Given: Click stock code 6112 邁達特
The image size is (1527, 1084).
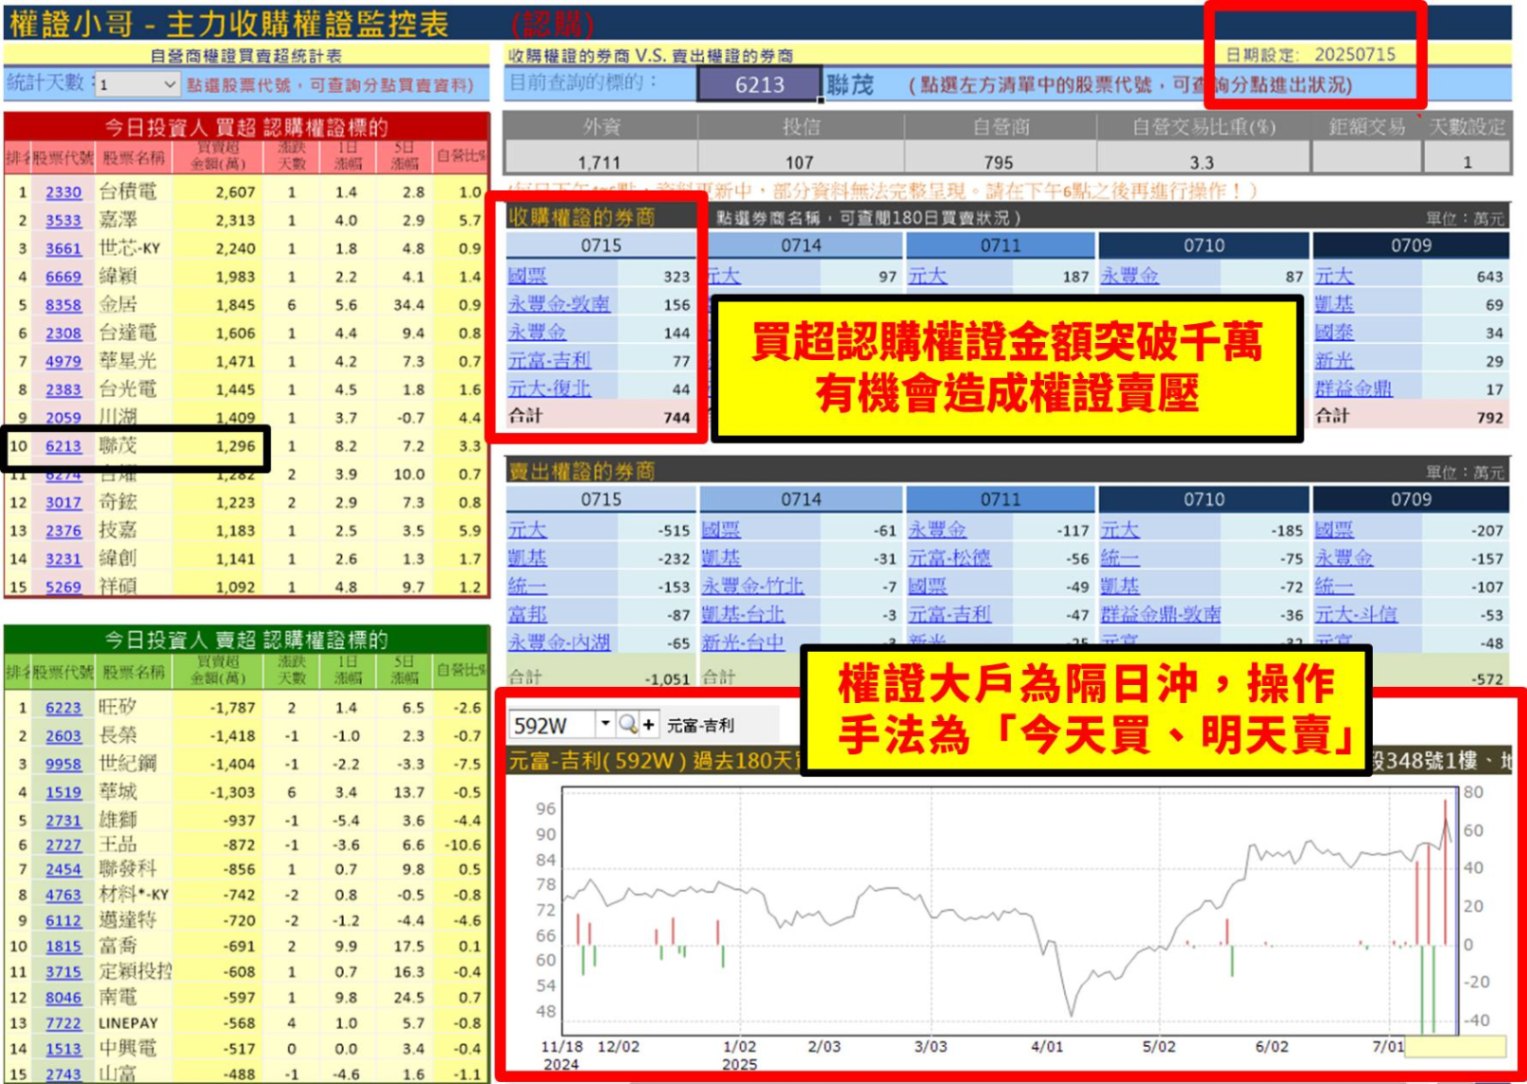Looking at the screenshot, I should [x=63, y=921].
